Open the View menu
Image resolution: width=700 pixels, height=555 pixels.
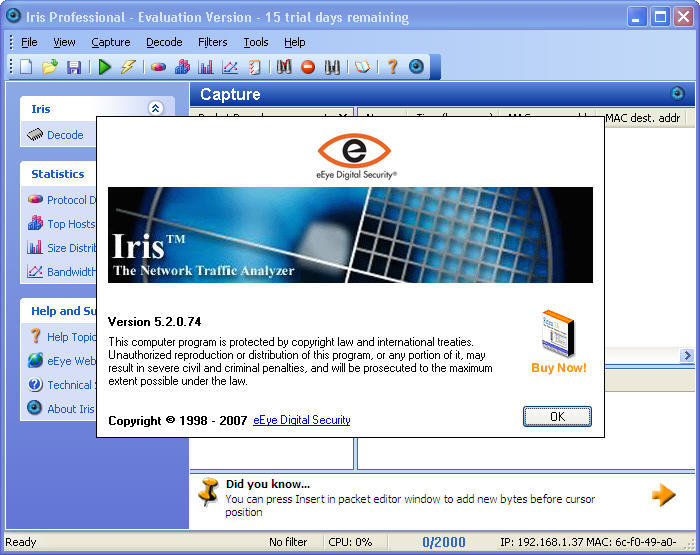pyautogui.click(x=64, y=42)
